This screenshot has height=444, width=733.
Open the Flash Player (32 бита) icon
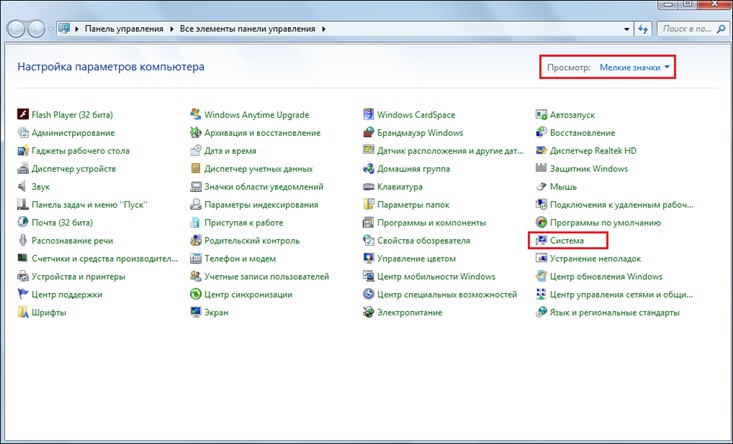(x=23, y=114)
